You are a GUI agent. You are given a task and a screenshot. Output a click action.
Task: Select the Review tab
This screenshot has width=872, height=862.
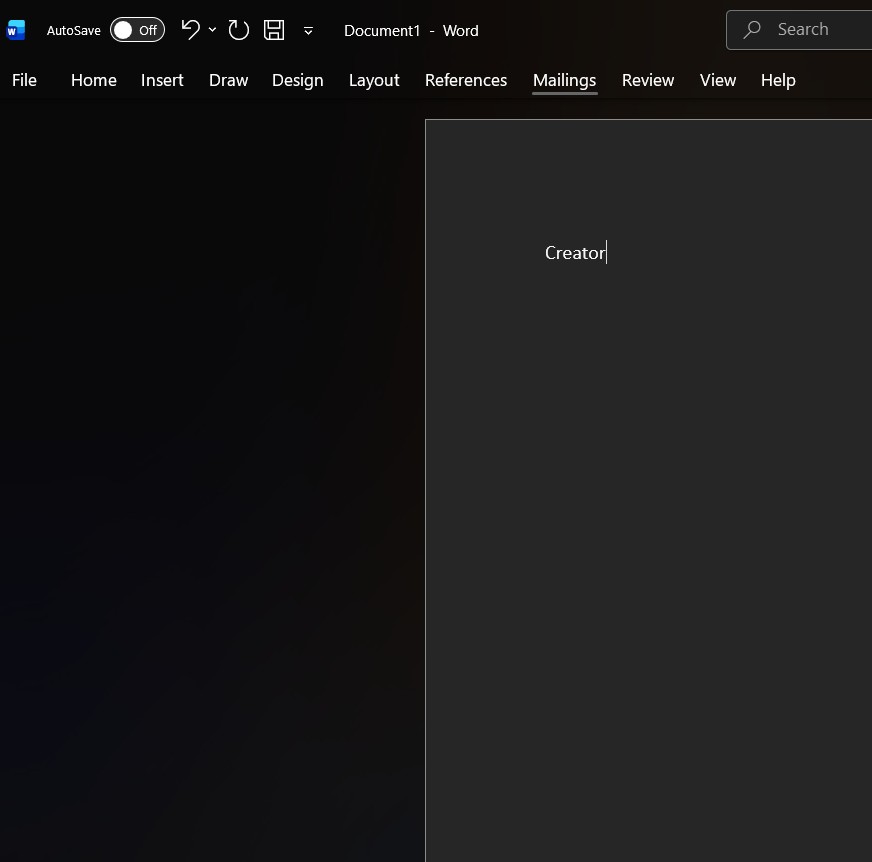pos(648,80)
